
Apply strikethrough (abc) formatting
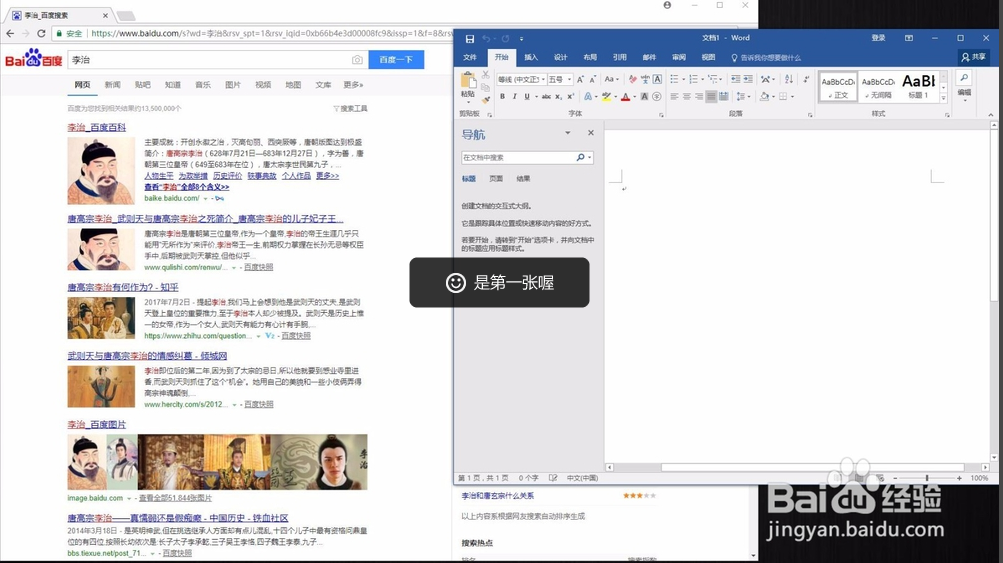(x=546, y=97)
